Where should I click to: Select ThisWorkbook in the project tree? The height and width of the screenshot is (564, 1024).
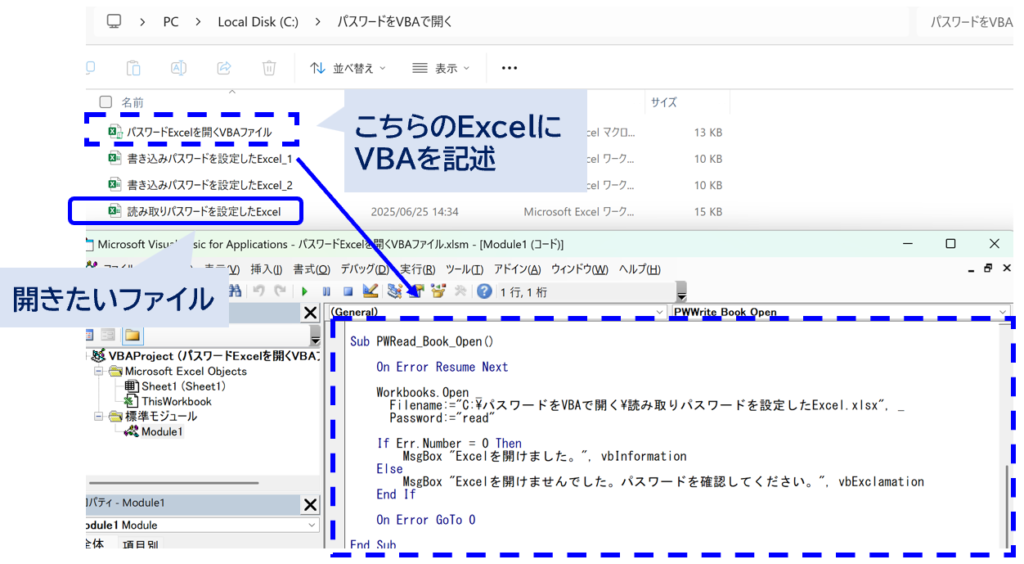pyautogui.click(x=176, y=401)
